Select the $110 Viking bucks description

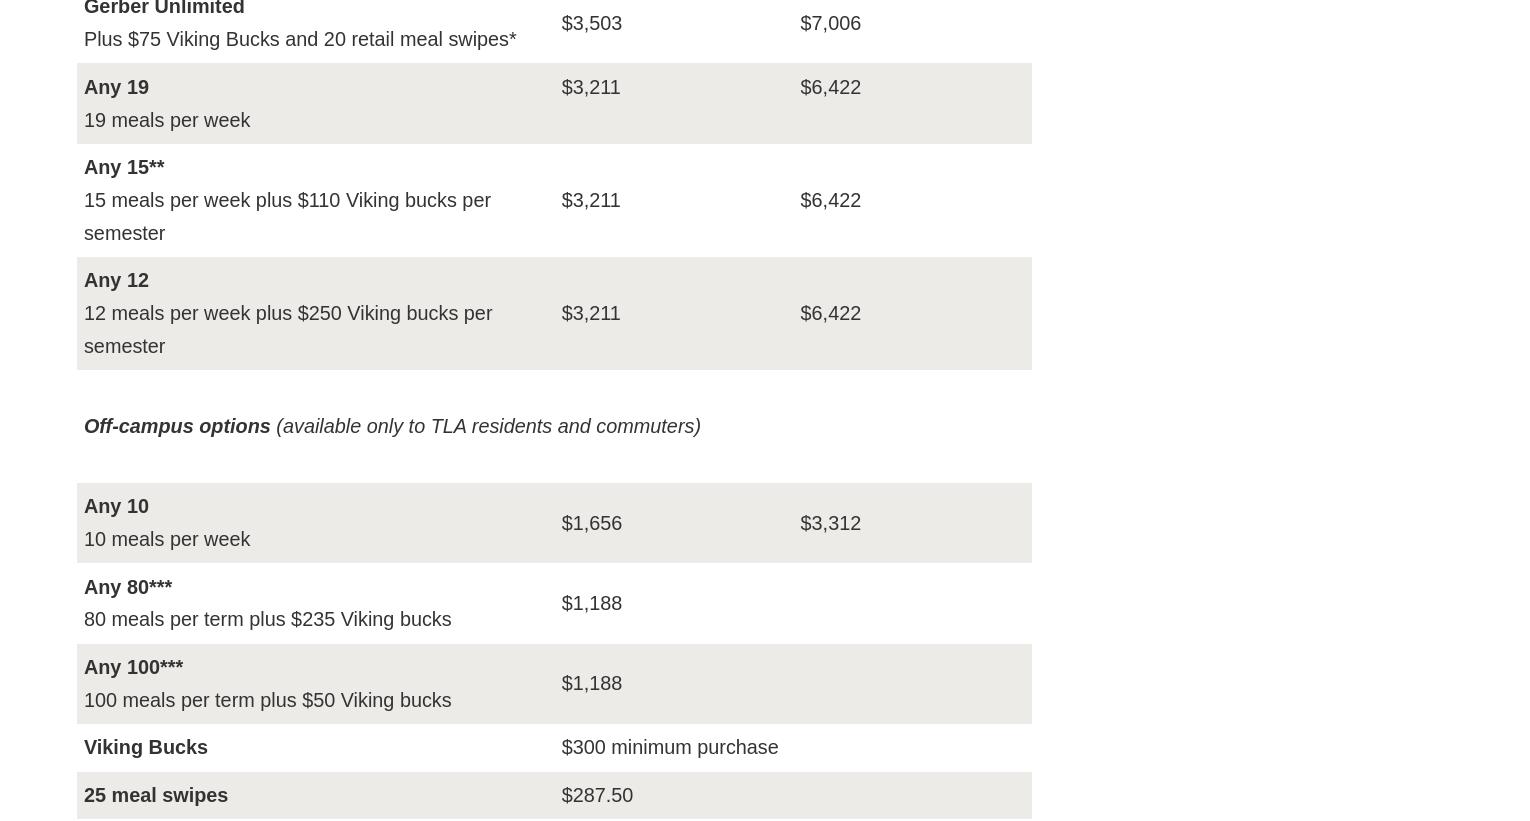click(x=287, y=216)
